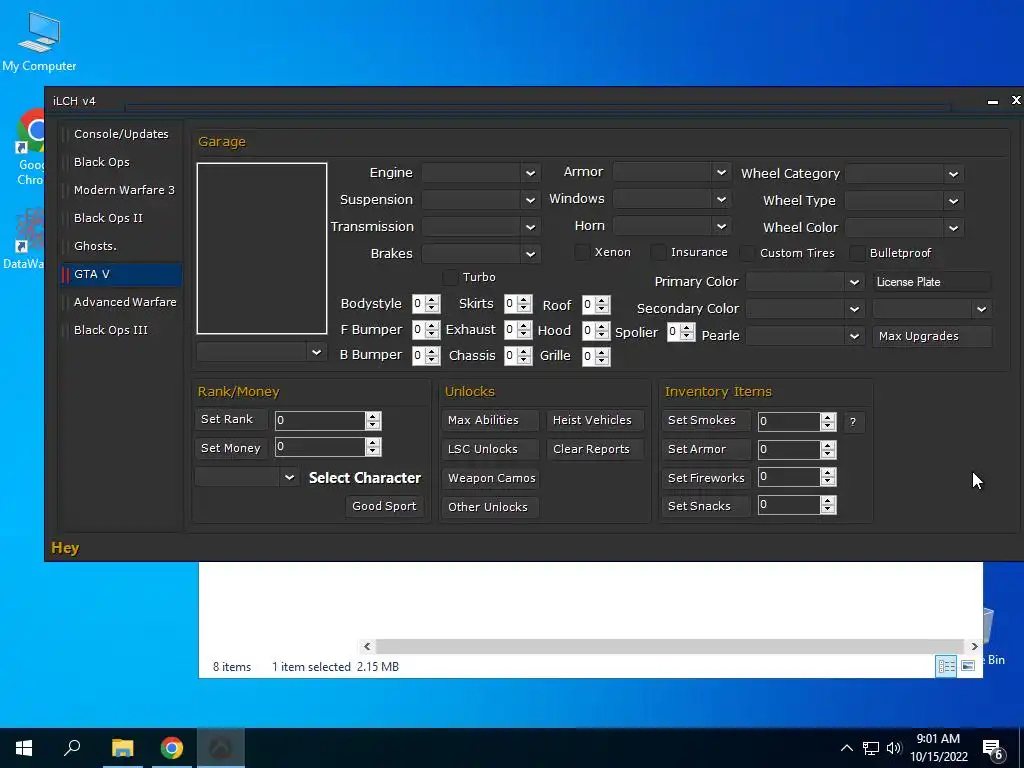Open the Select Character dropdown
The width and height of the screenshot is (1024, 768).
246,477
